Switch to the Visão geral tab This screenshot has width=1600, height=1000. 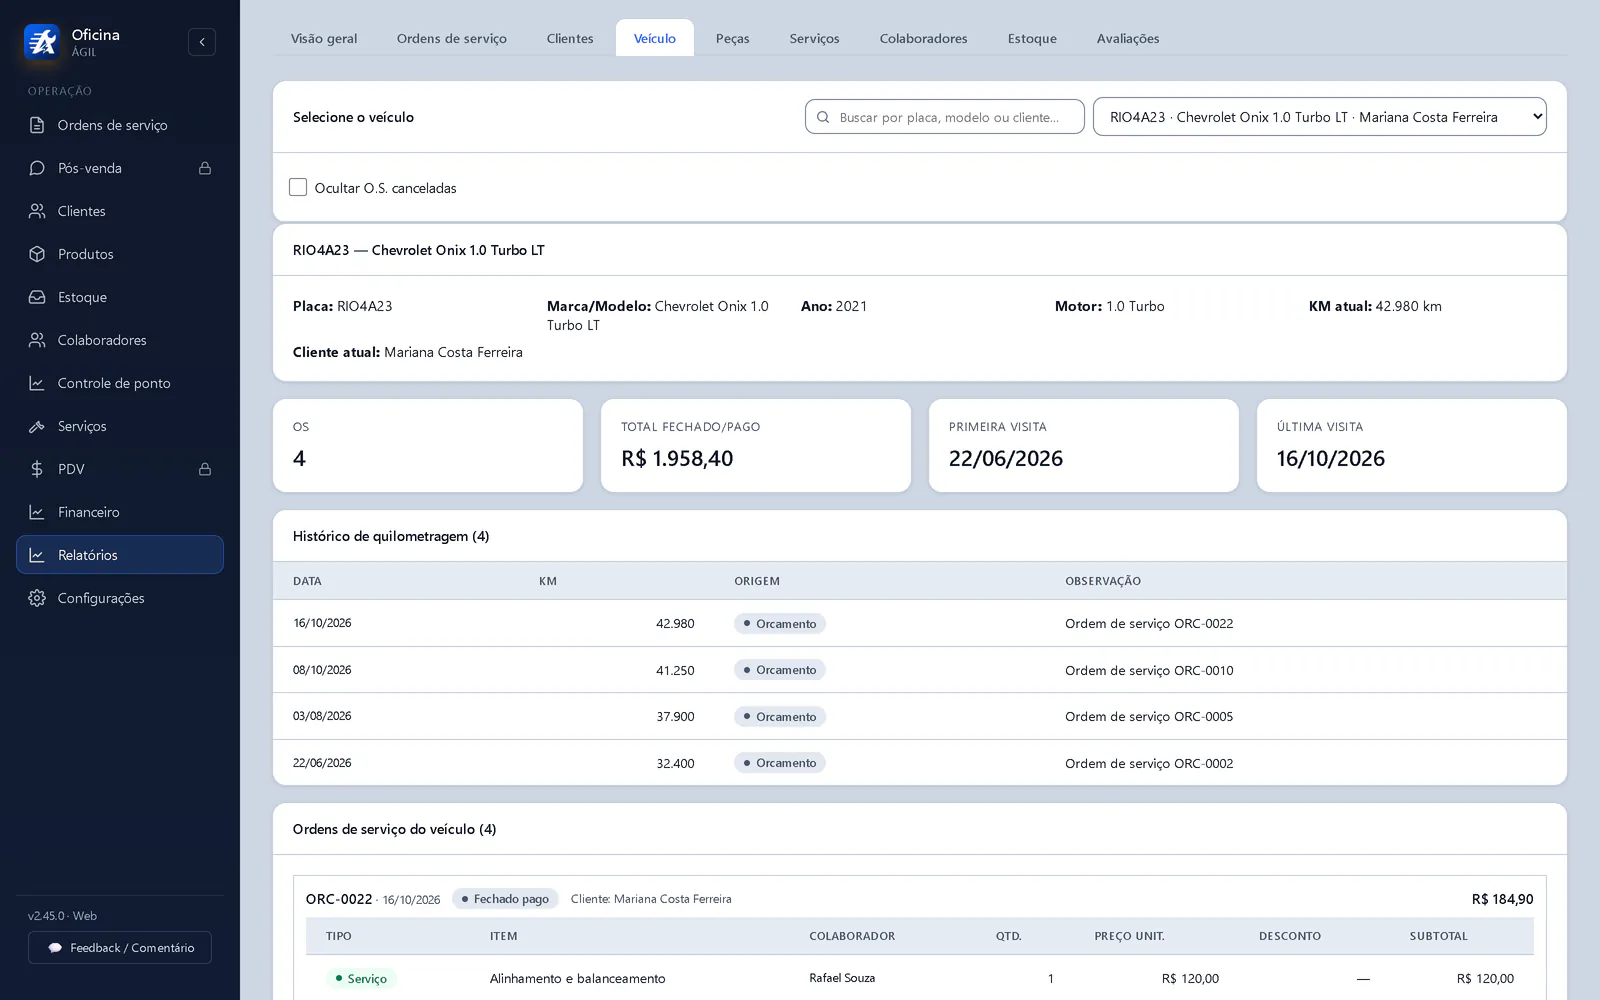click(x=324, y=38)
